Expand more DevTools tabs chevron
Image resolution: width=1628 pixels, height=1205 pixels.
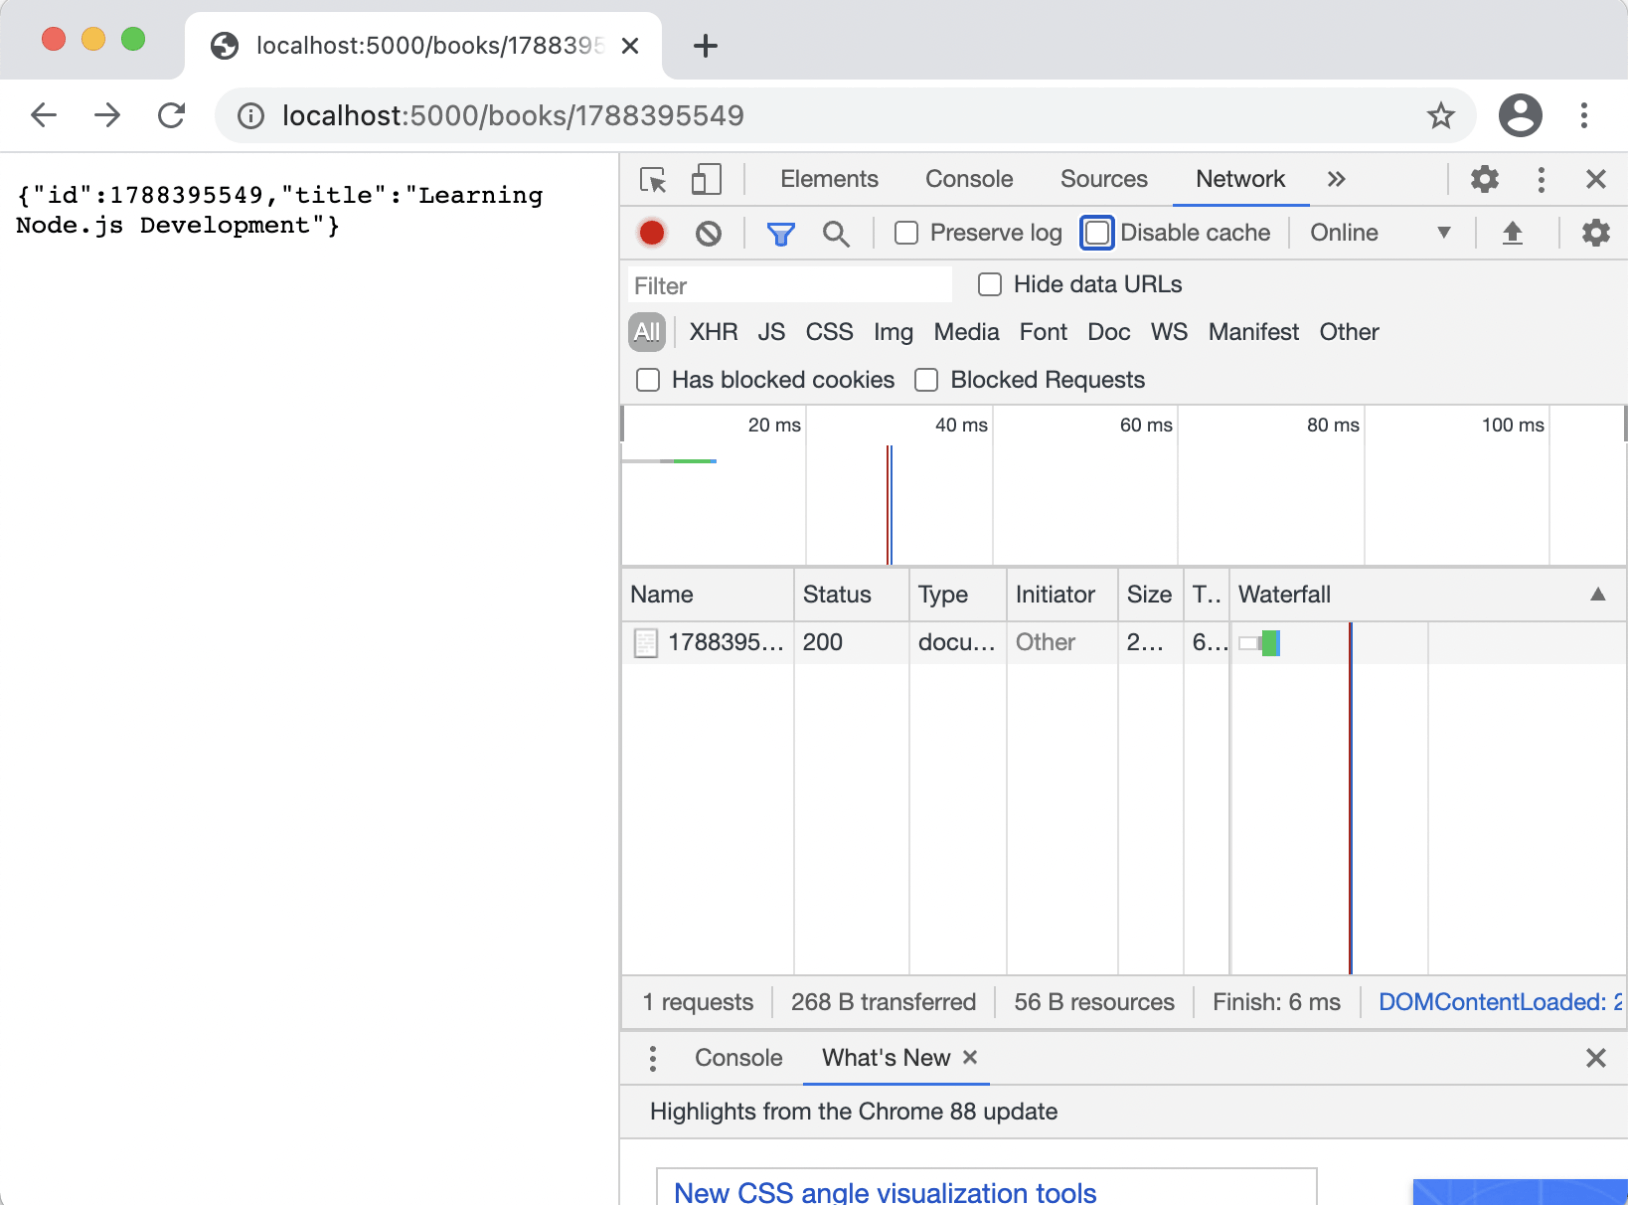1336,180
